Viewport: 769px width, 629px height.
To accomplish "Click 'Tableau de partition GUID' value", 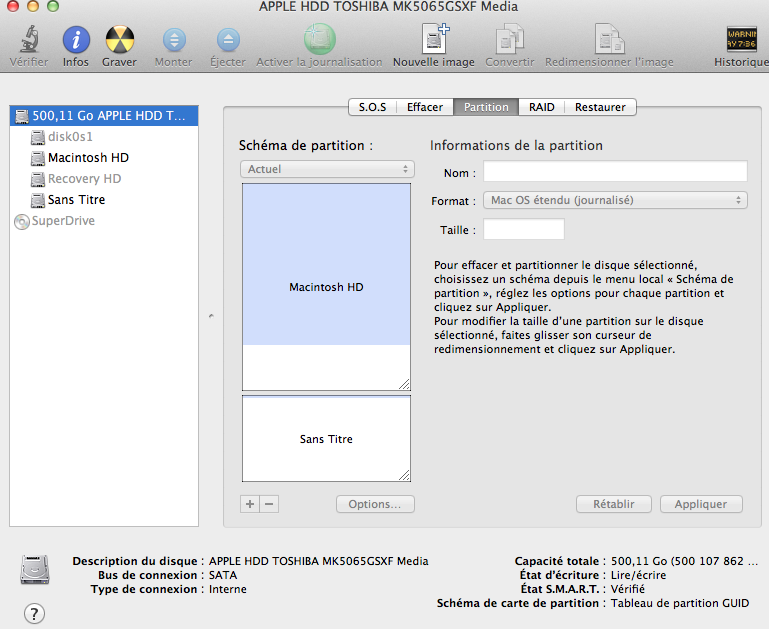I will [680, 604].
